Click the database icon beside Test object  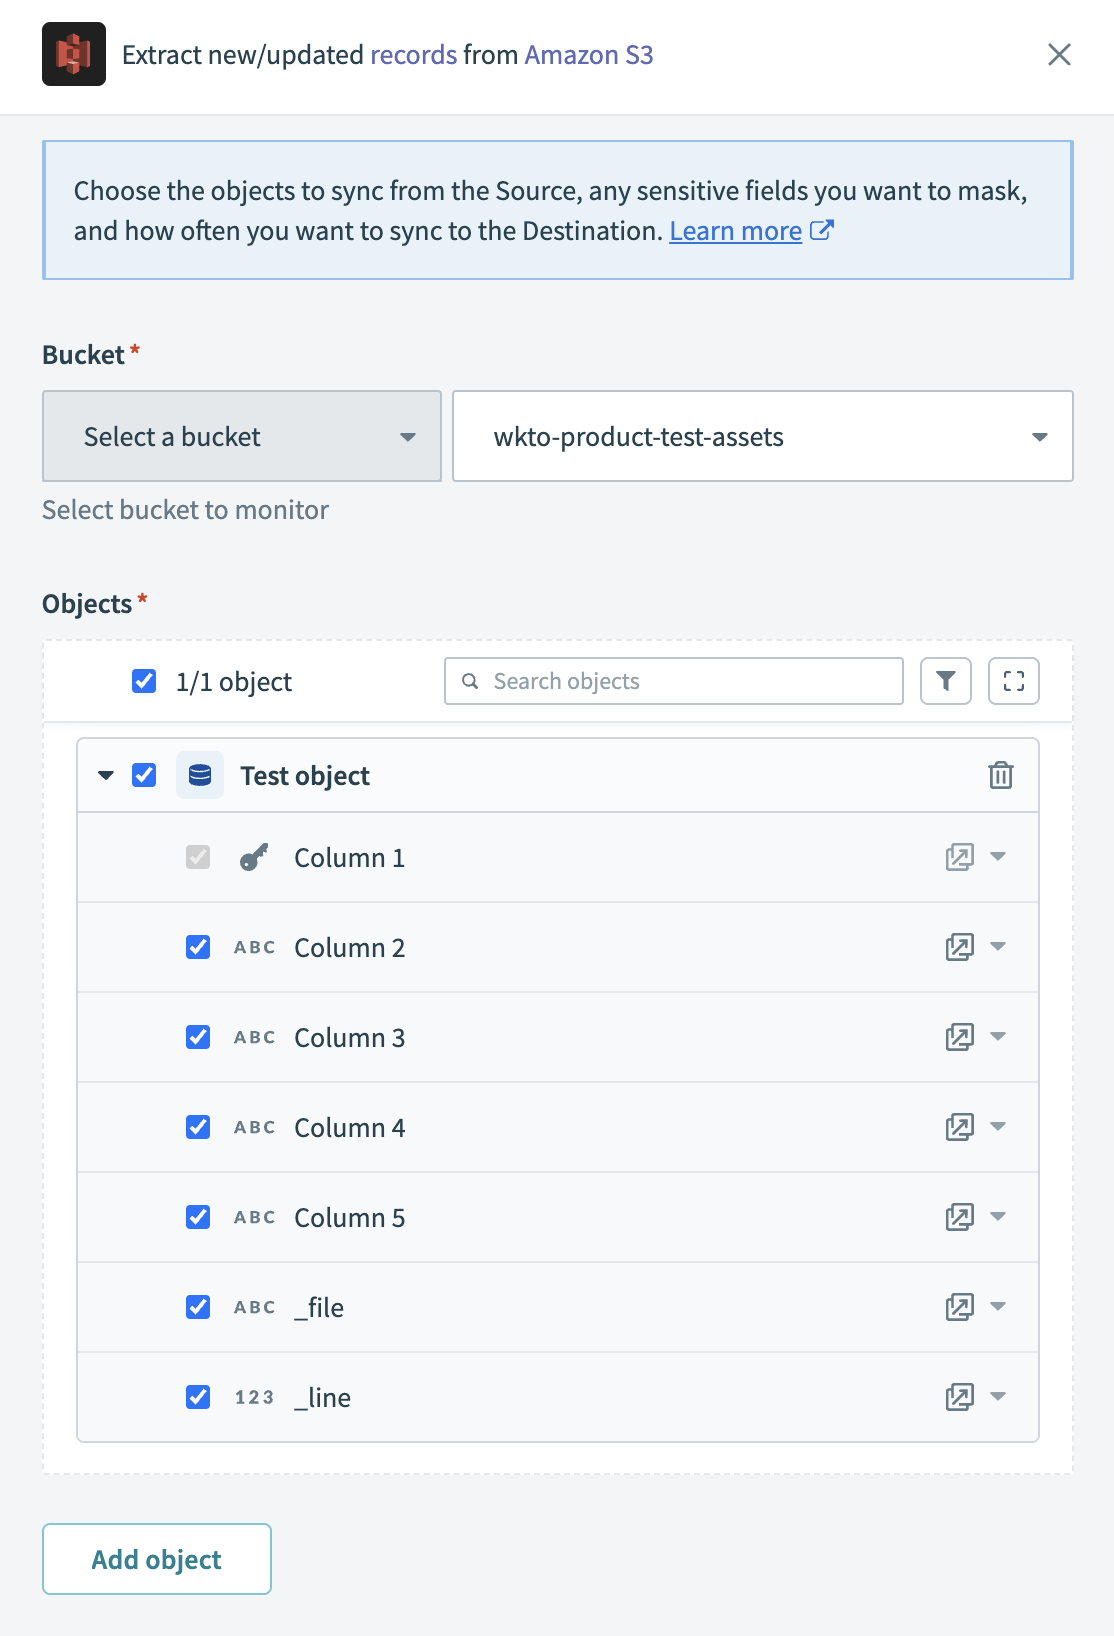(200, 775)
